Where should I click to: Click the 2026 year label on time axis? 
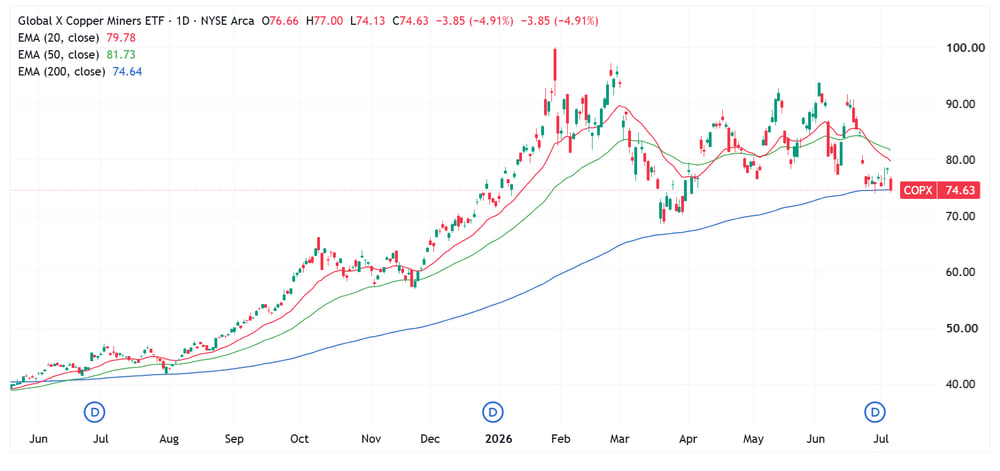click(499, 439)
